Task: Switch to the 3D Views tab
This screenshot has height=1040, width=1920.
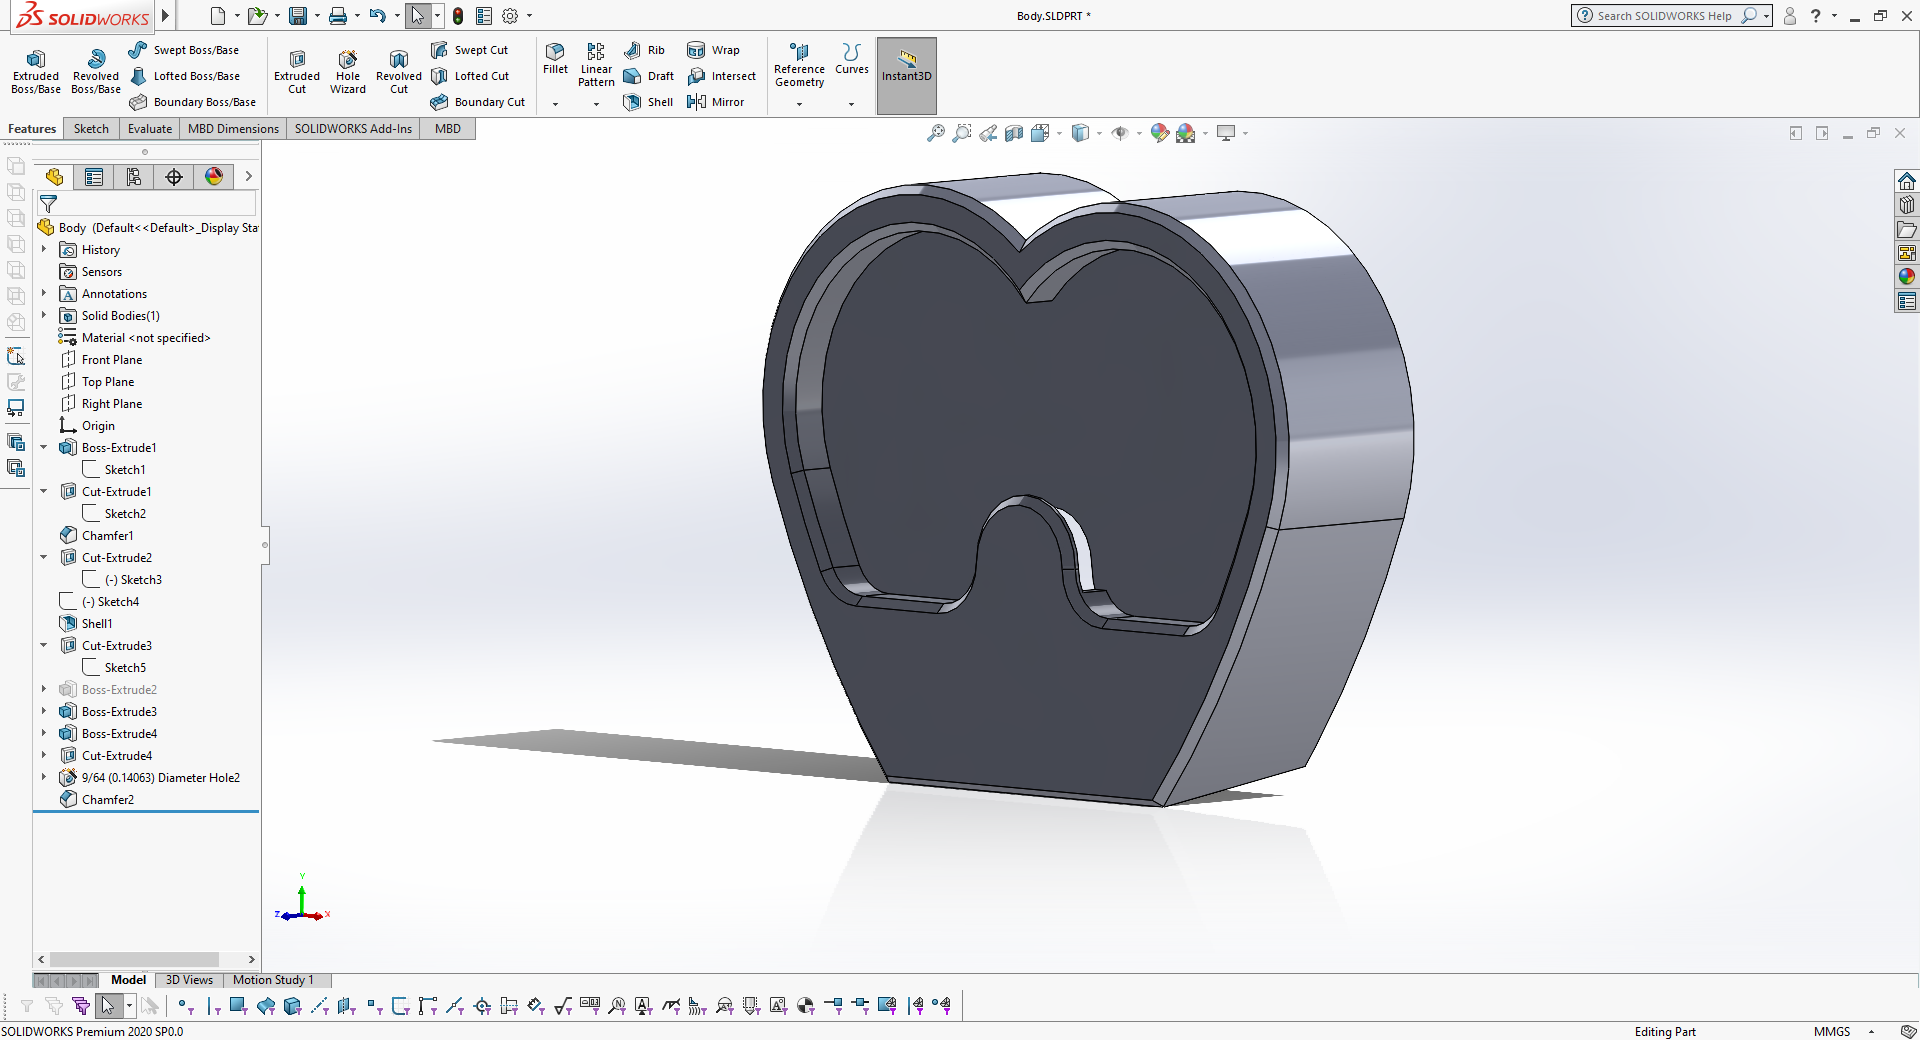Action: [189, 980]
